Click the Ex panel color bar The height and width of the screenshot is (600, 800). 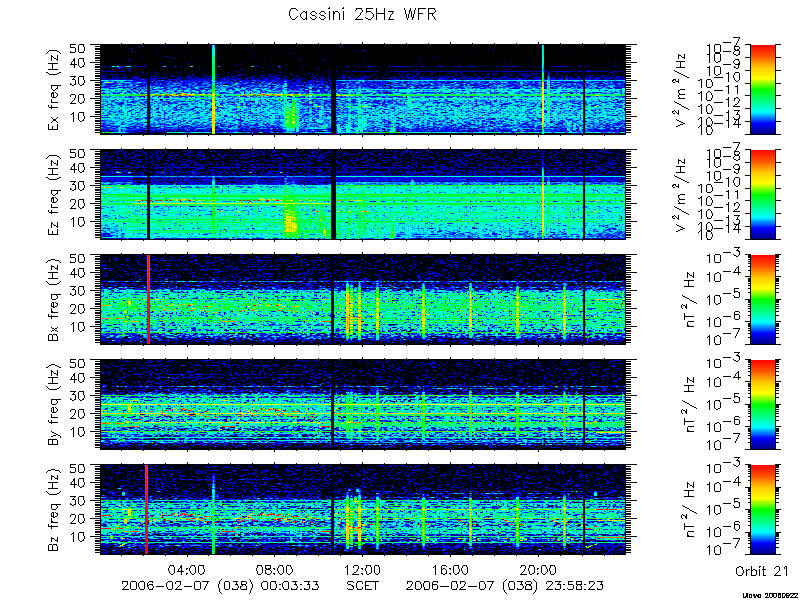point(762,89)
